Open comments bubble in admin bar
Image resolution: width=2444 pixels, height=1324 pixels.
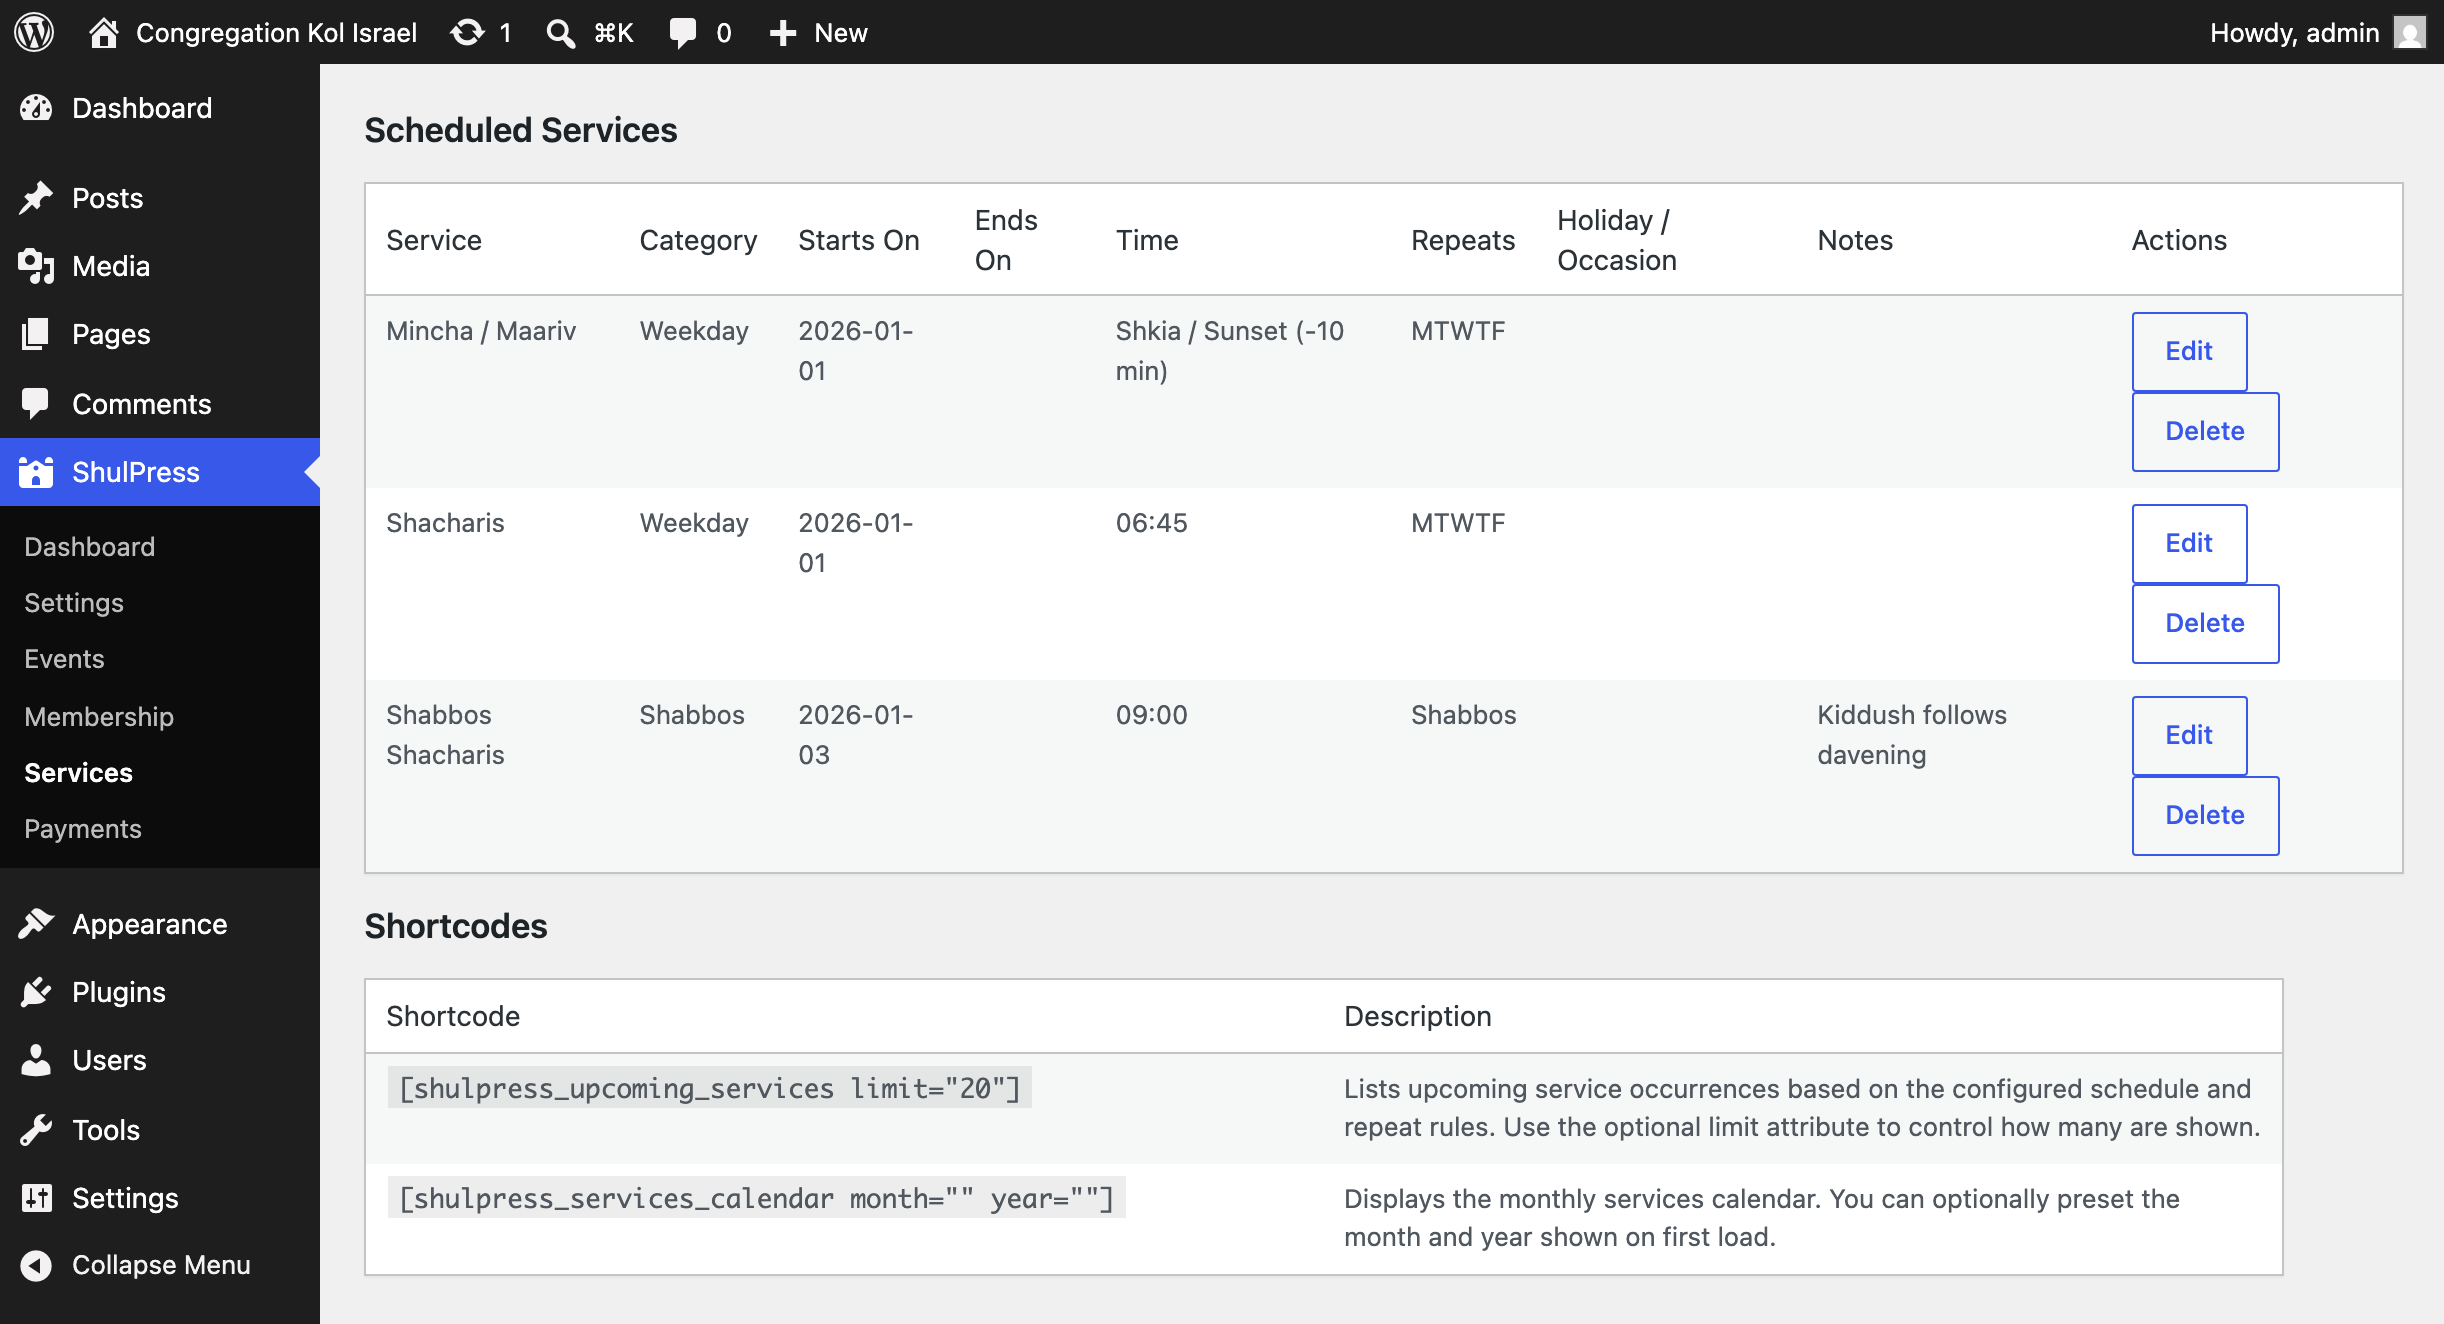point(683,33)
